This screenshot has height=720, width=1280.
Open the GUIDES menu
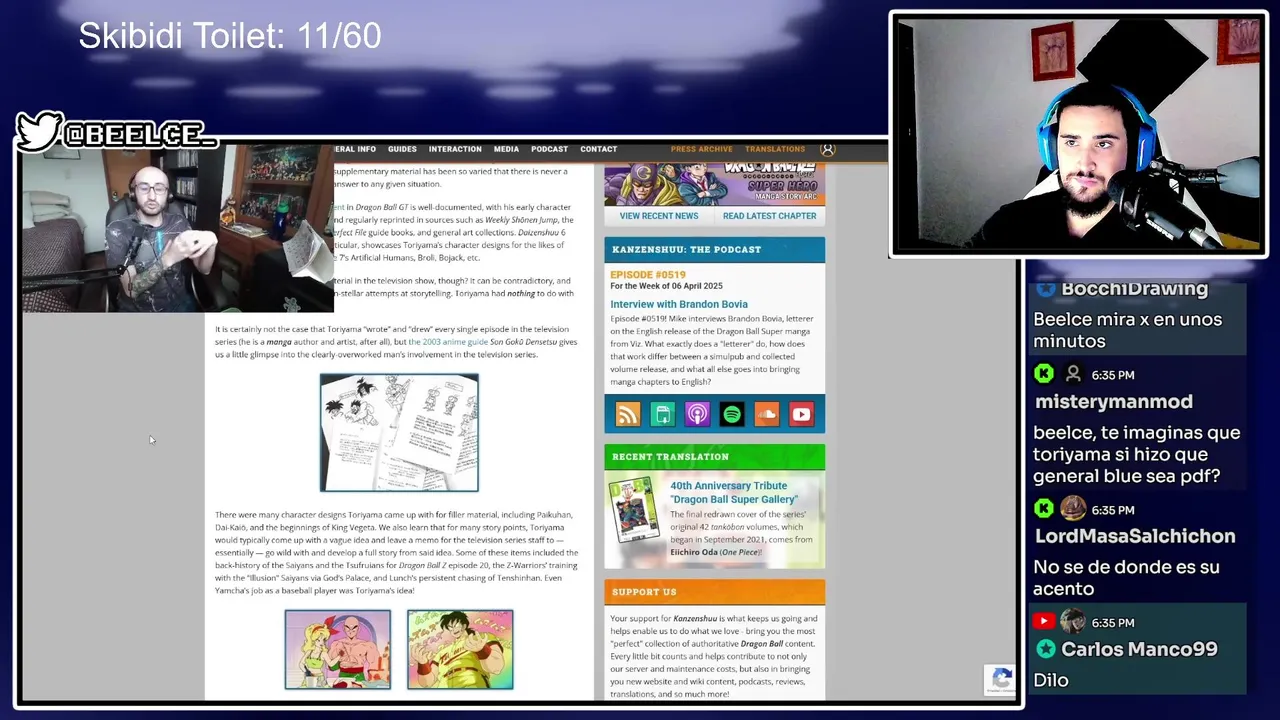coord(402,149)
